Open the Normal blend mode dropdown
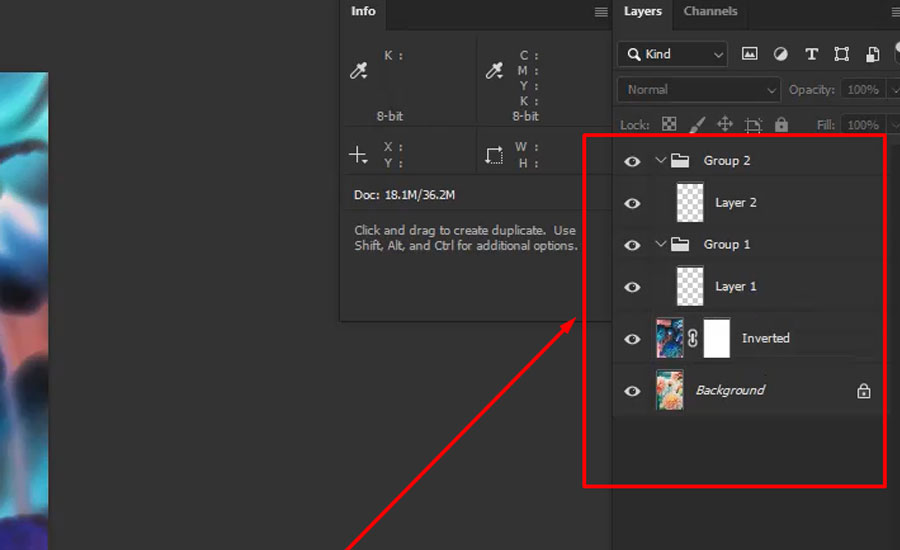The image size is (900, 550). click(699, 90)
